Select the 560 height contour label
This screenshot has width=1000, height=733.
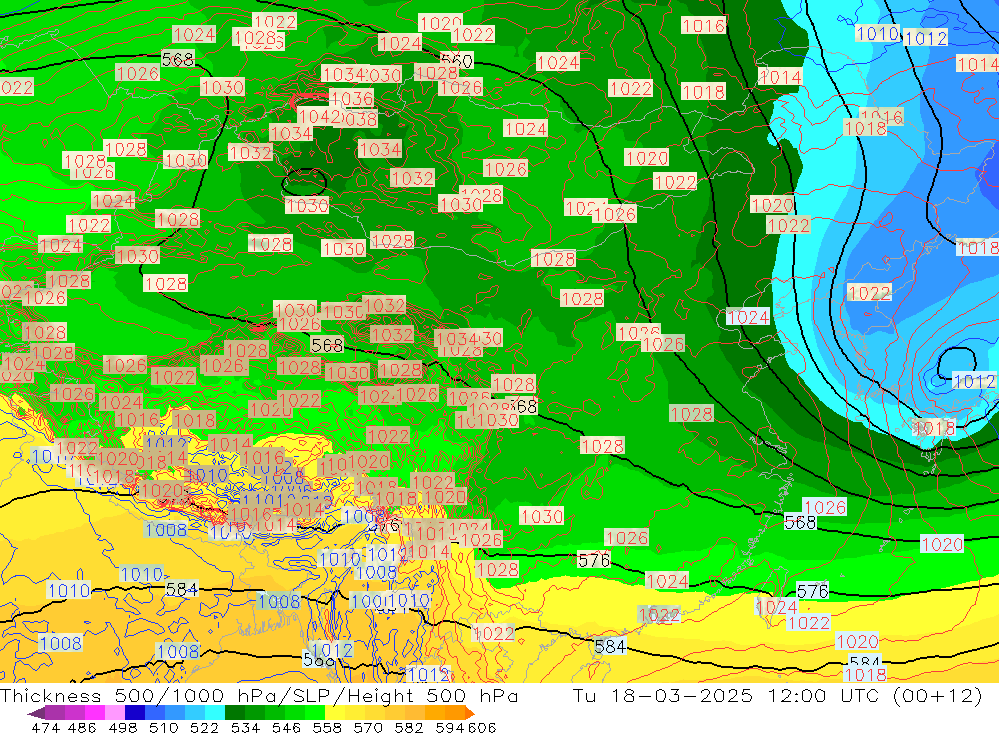point(457,61)
